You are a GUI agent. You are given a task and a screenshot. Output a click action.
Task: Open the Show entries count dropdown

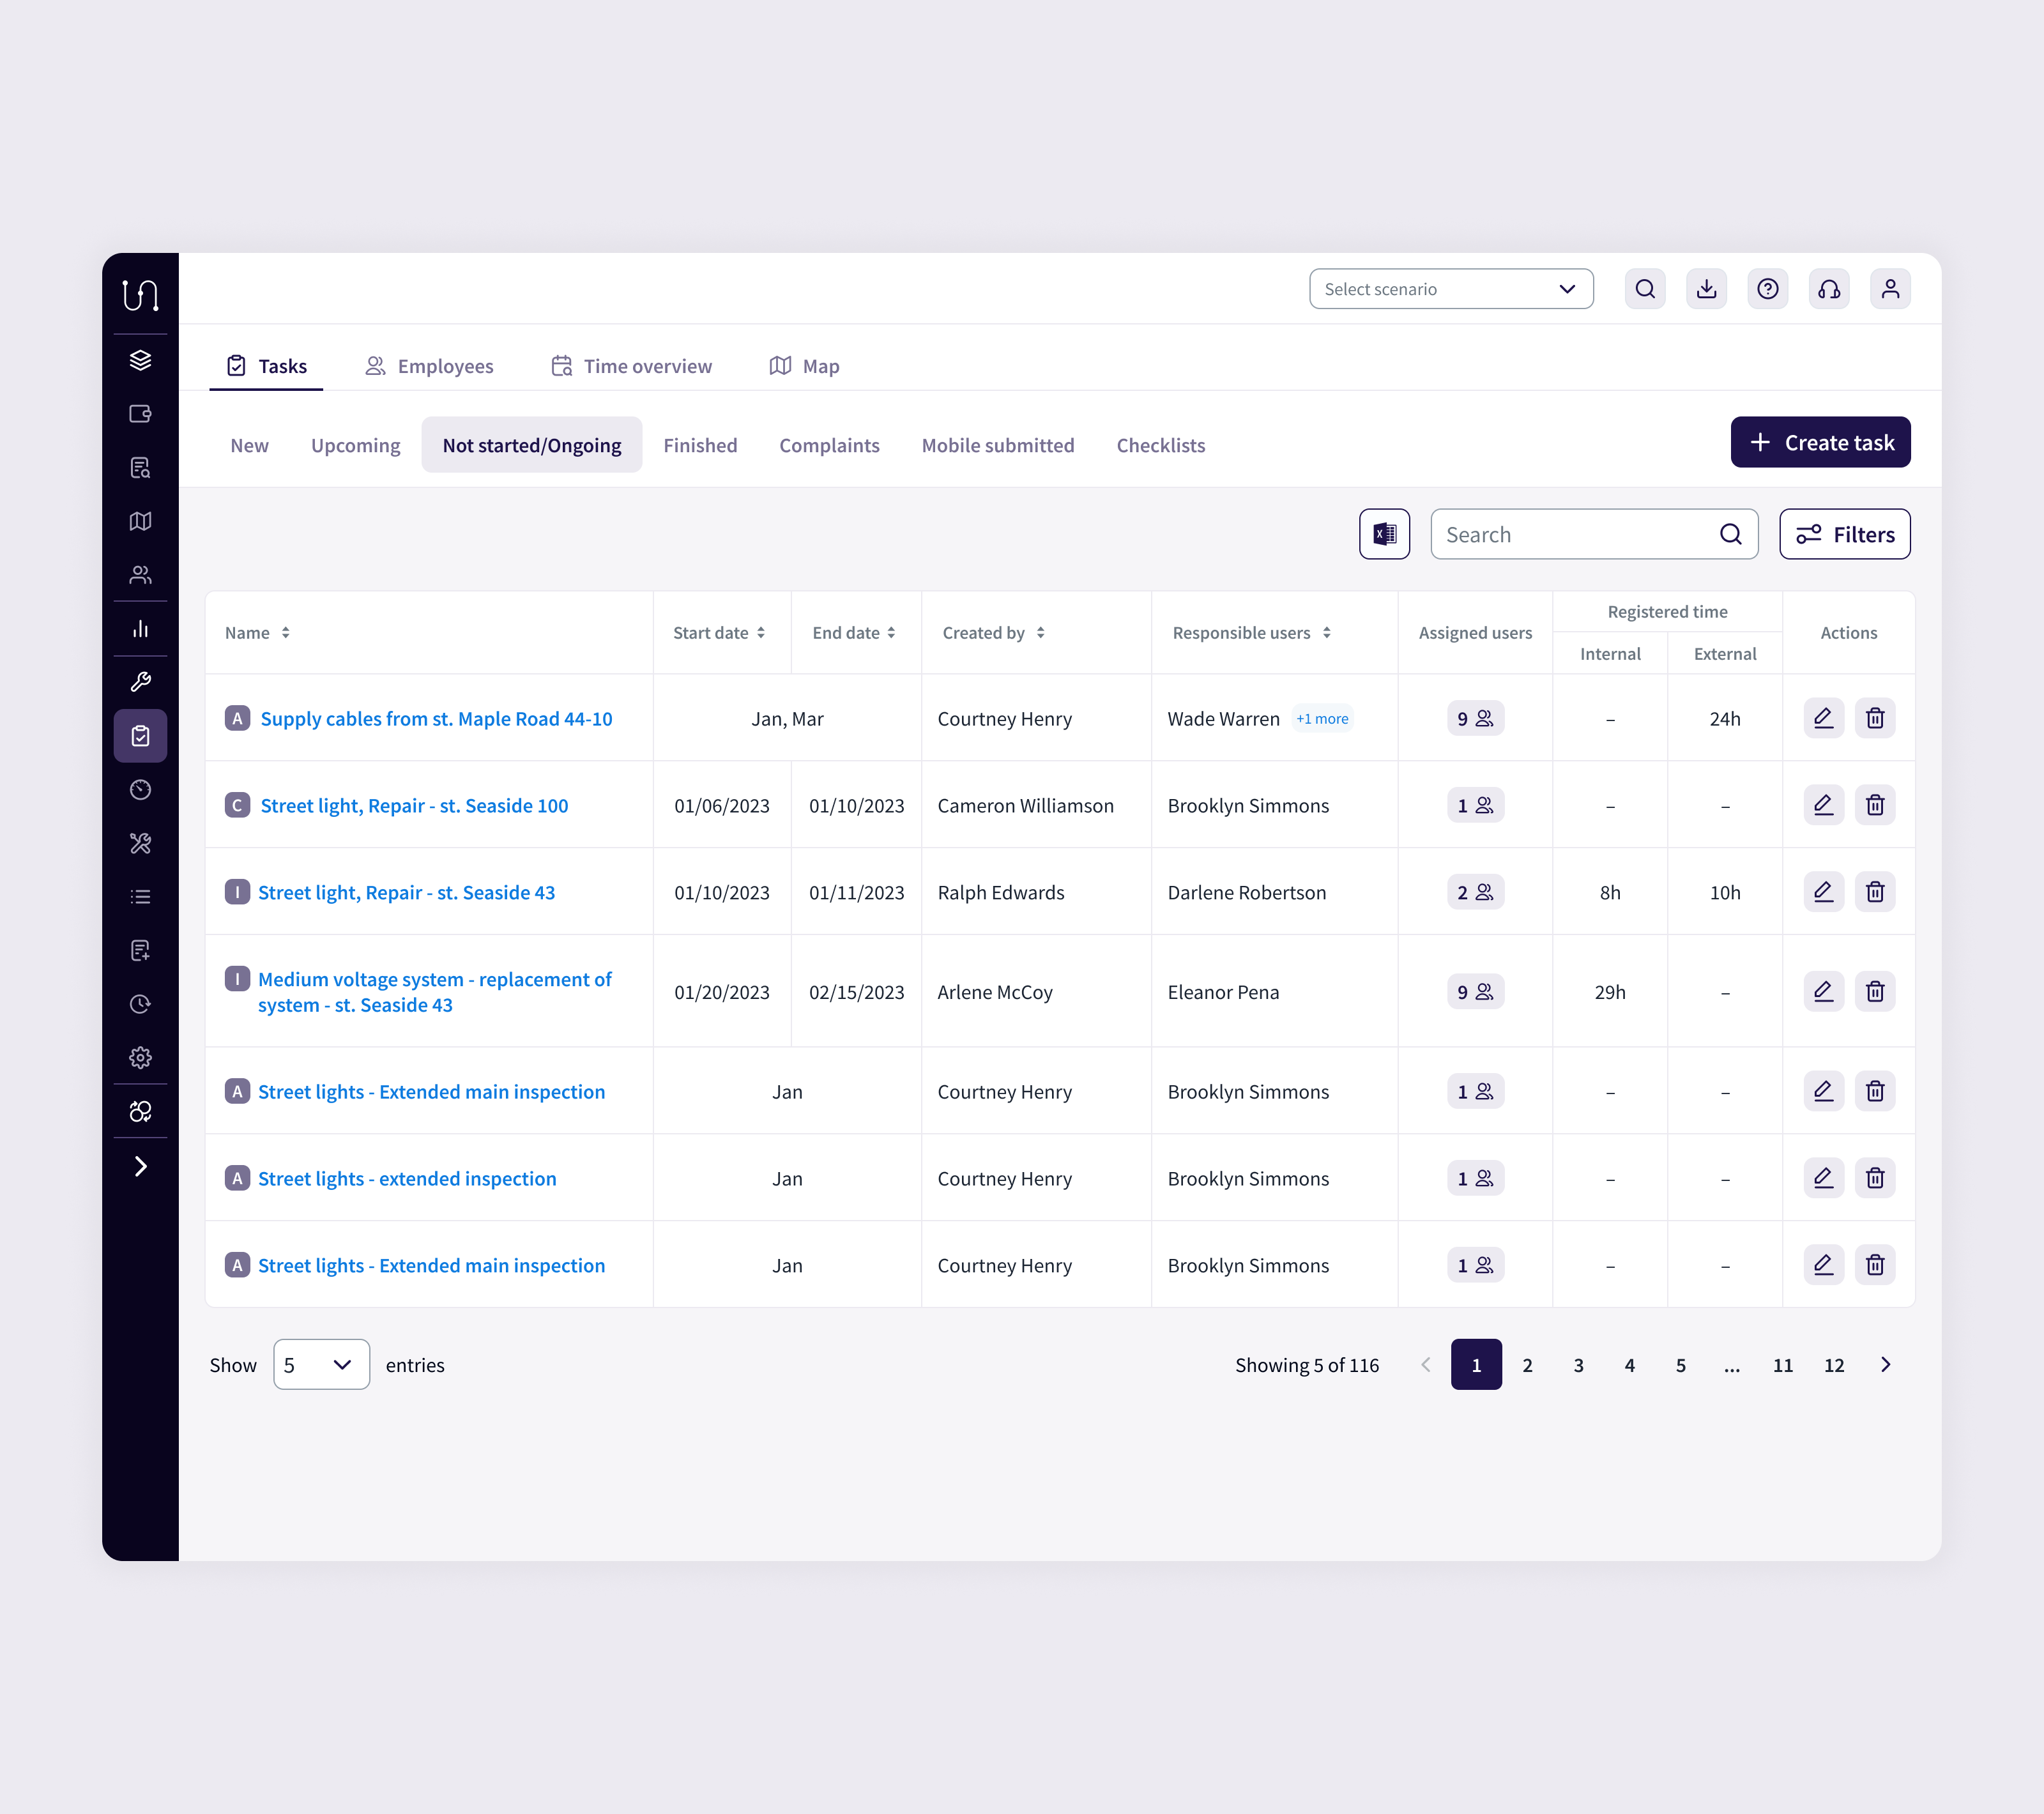(x=321, y=1364)
